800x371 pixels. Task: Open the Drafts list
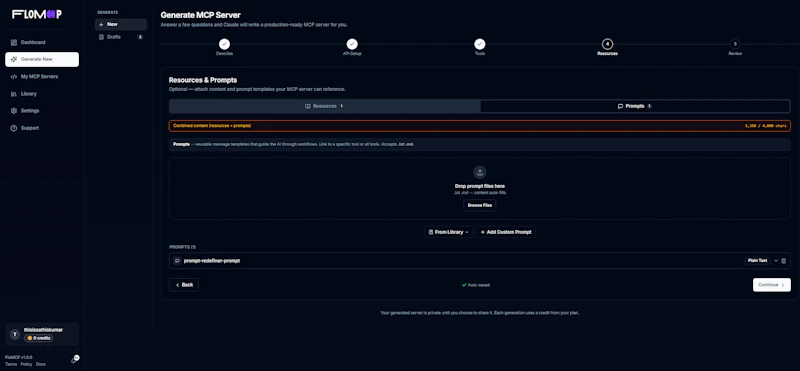[121, 37]
